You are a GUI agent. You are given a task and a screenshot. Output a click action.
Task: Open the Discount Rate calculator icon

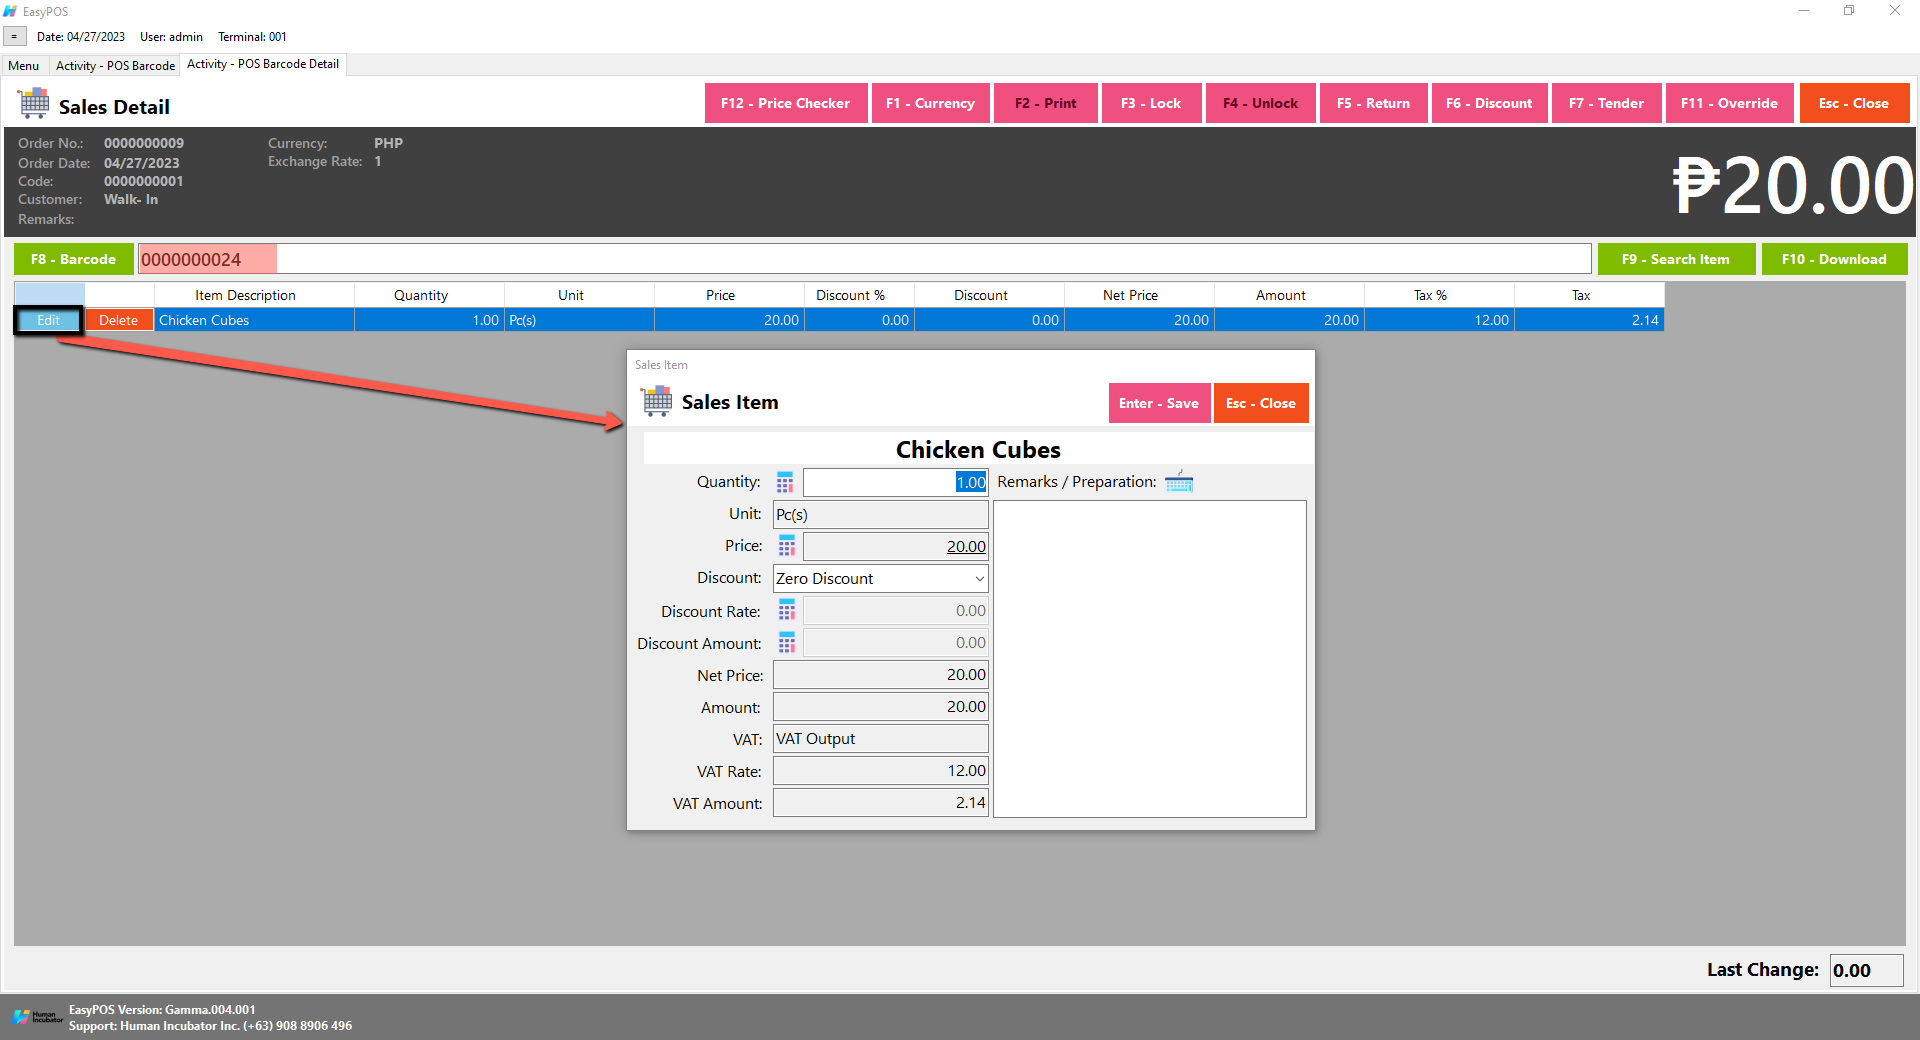[787, 611]
